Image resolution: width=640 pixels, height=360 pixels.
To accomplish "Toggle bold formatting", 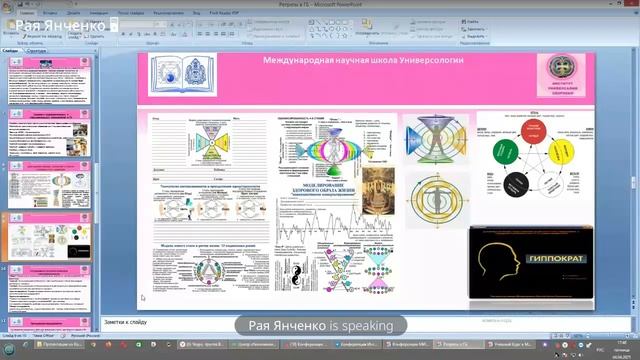I will tap(123, 34).
